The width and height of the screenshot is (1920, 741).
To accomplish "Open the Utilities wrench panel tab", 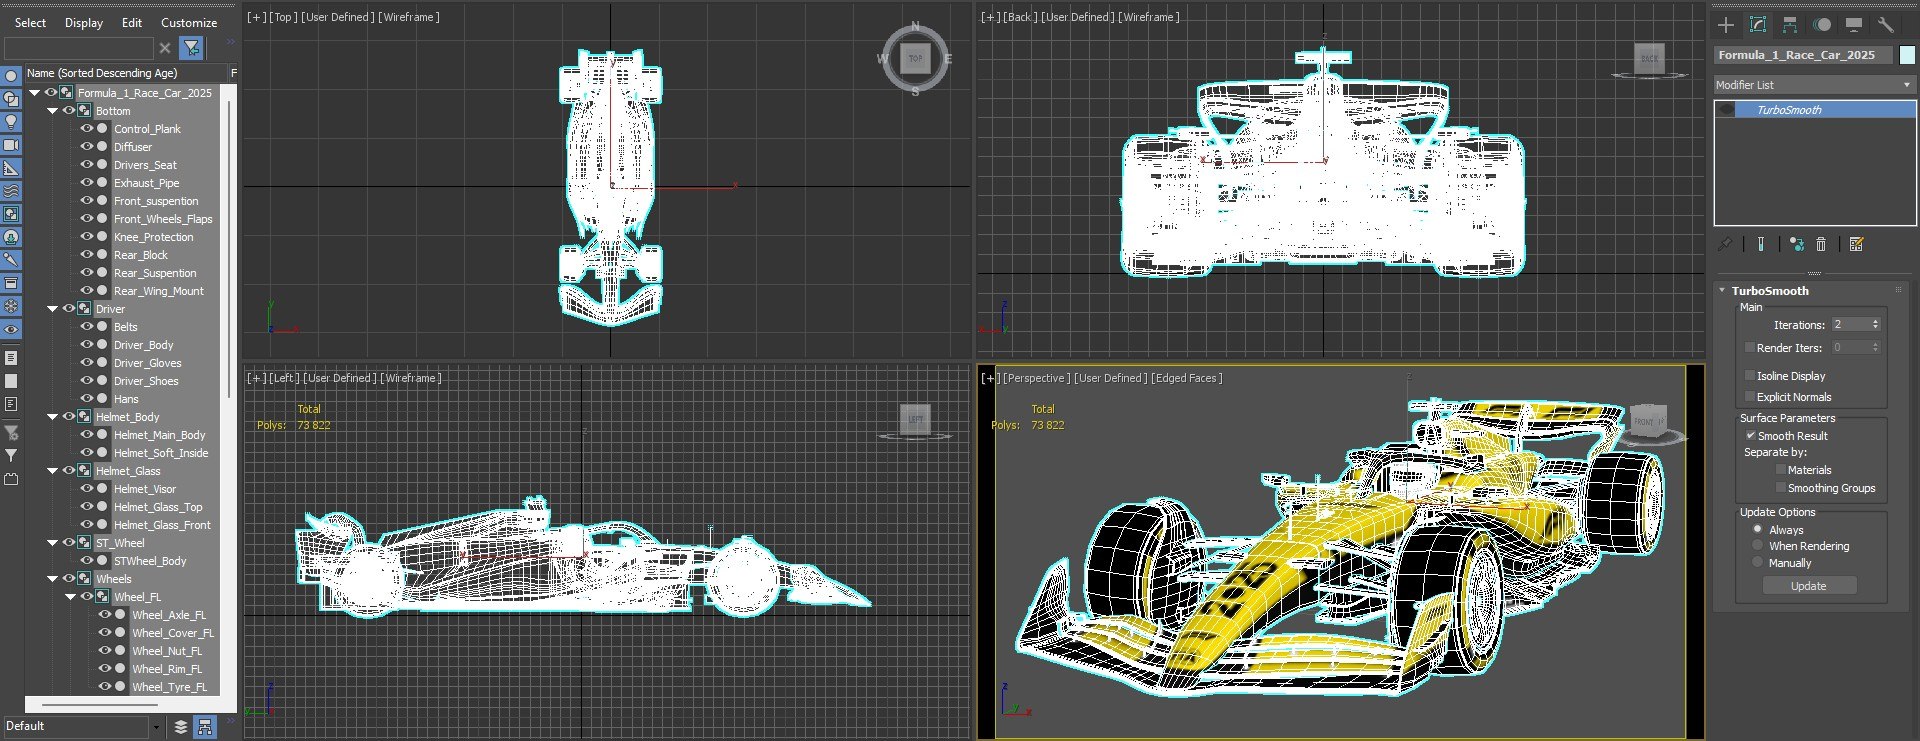I will point(1886,25).
